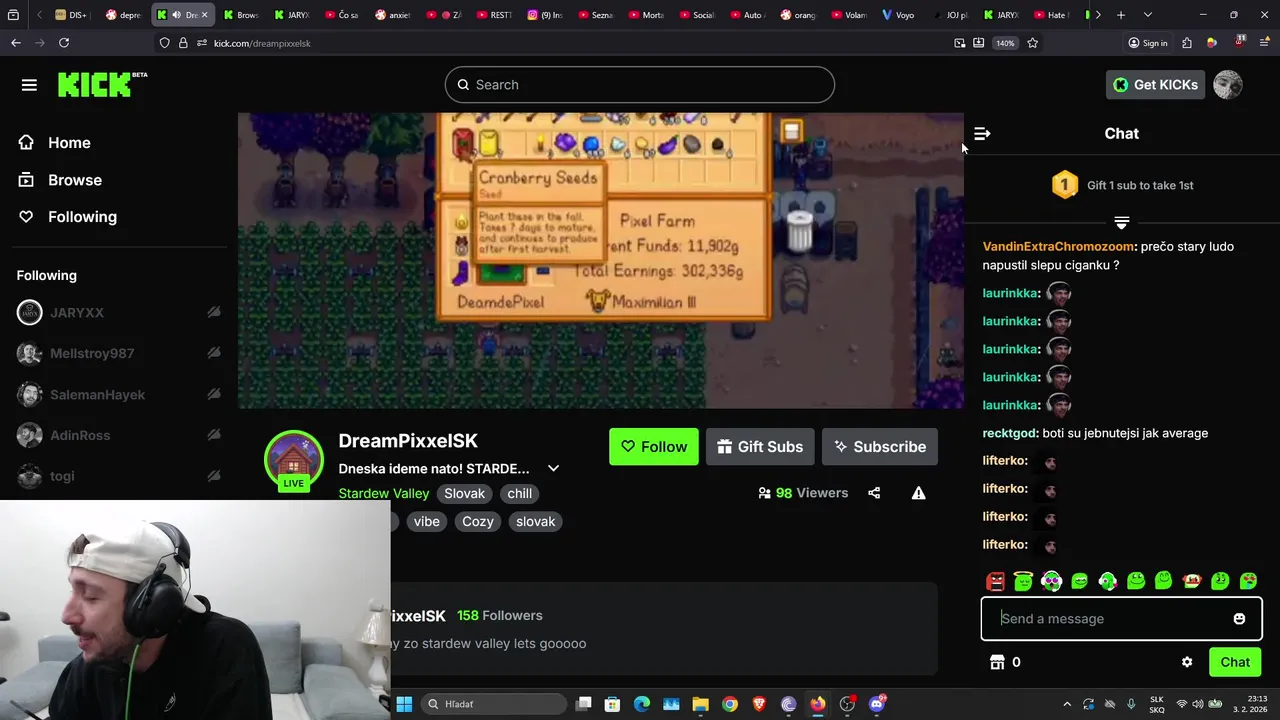Insert the halo angel emote
Screen dimensions: 1280x720
(x=1023, y=581)
